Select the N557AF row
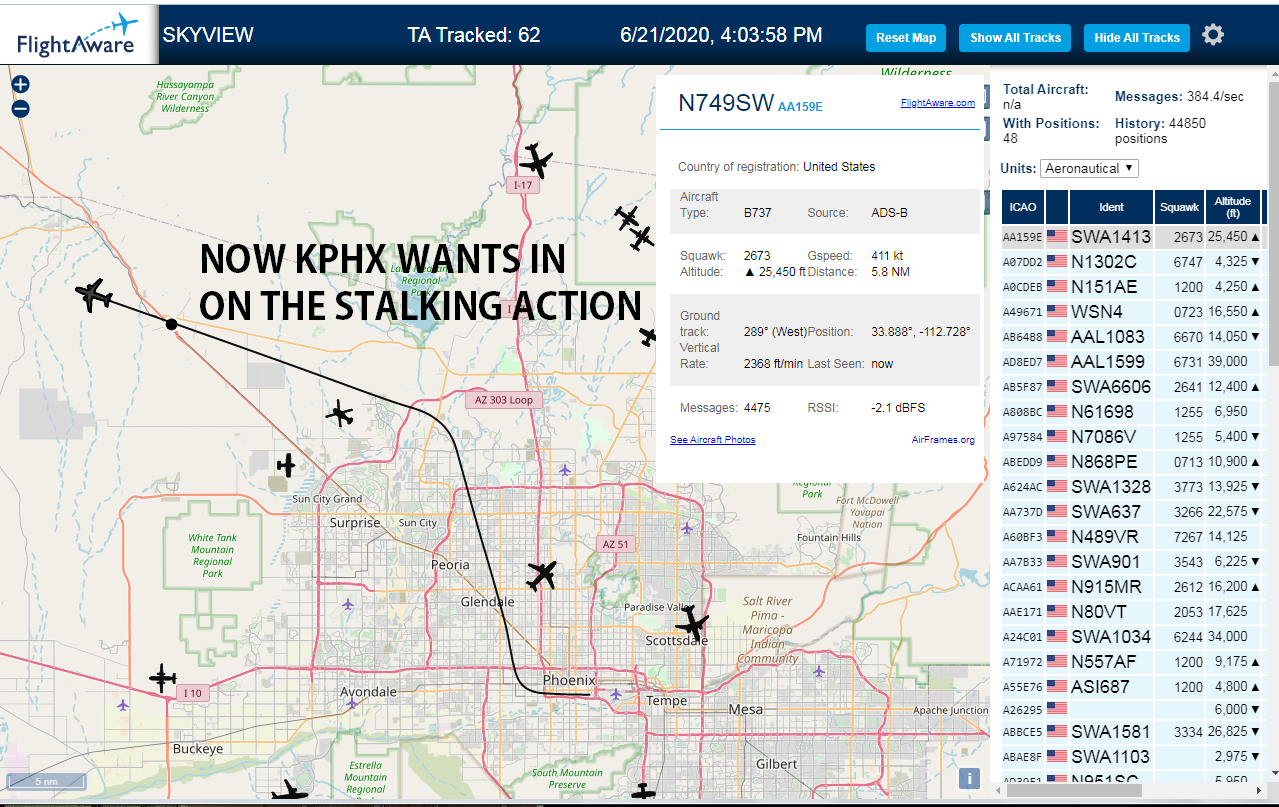 tap(1133, 662)
